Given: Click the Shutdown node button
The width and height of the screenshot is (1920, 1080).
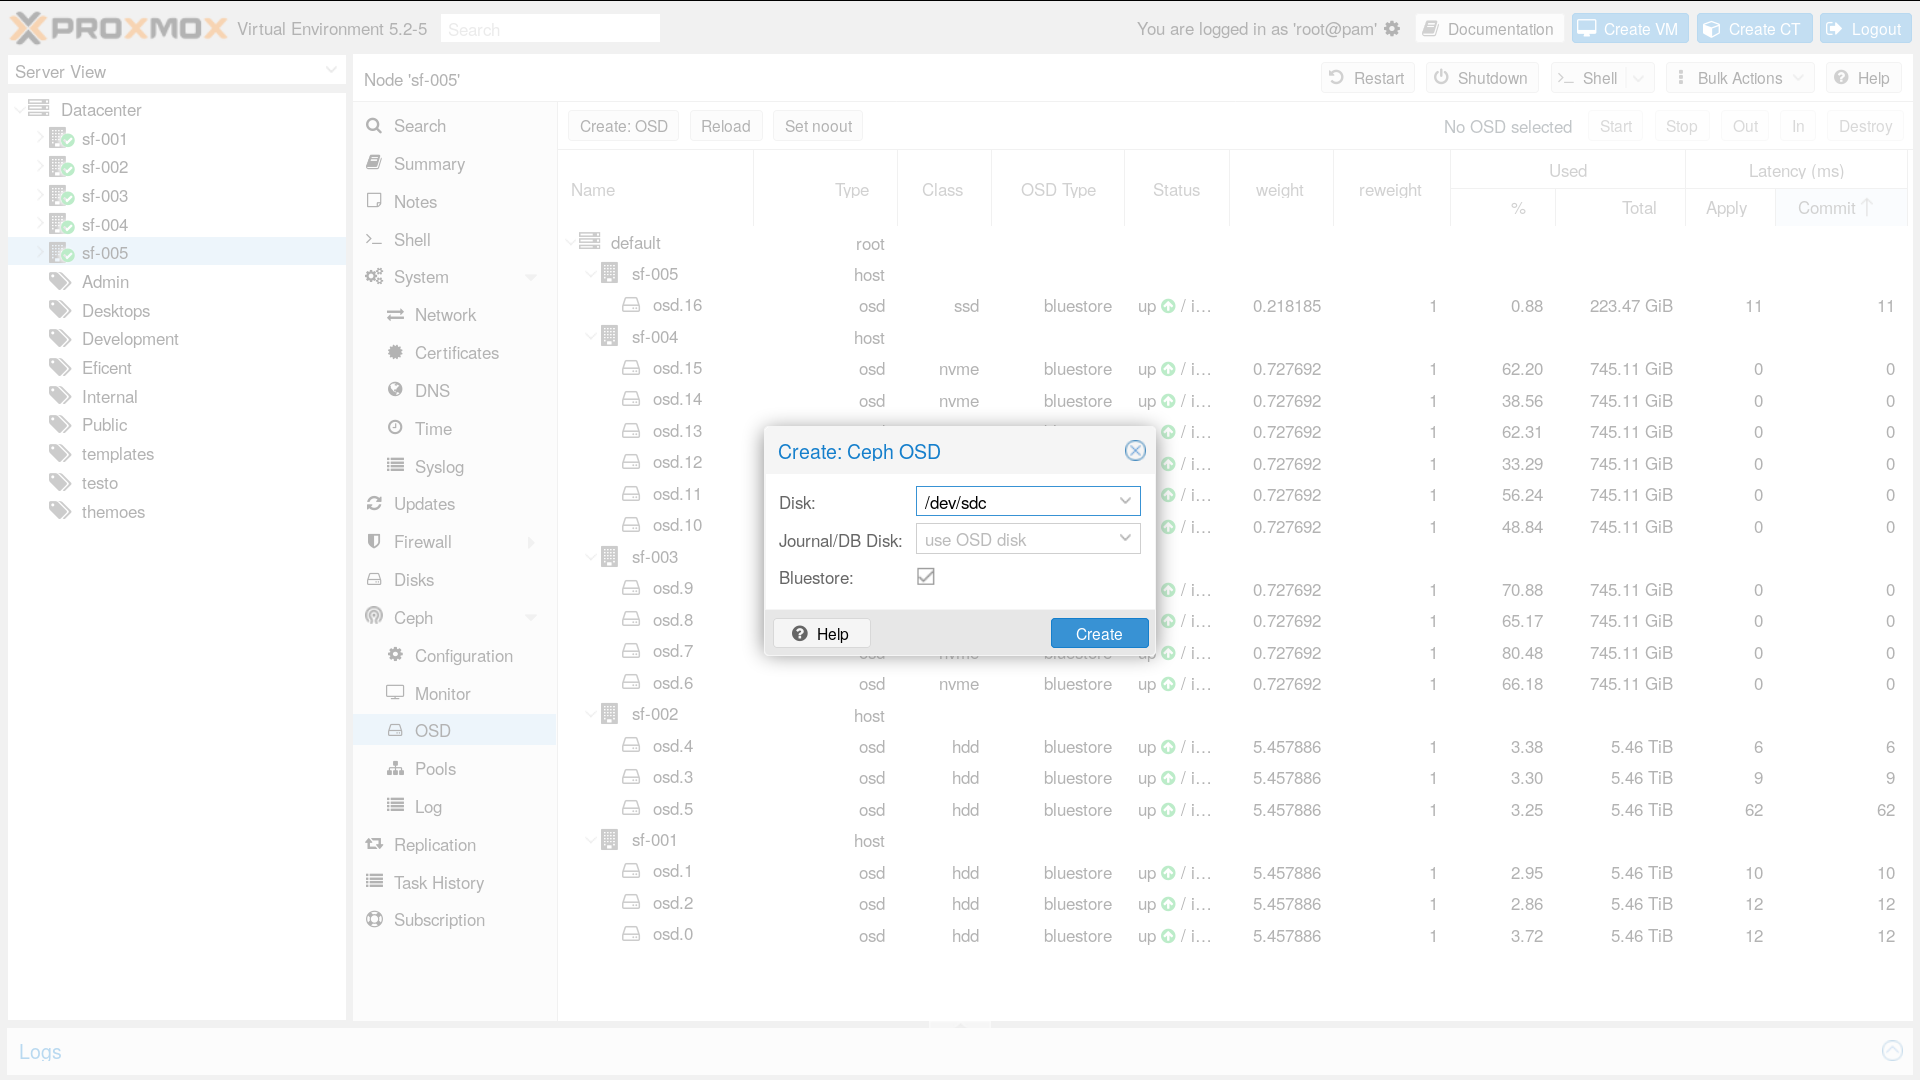Looking at the screenshot, I should tap(1481, 78).
